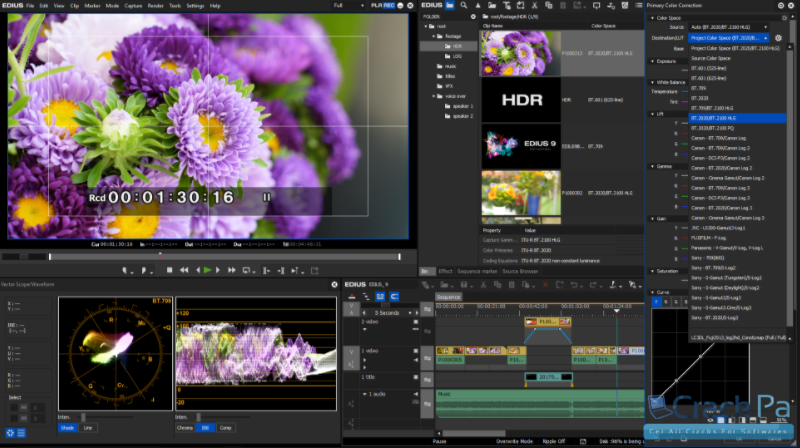
Task: Click the timeline Open project folder icon
Action: [x=444, y=285]
